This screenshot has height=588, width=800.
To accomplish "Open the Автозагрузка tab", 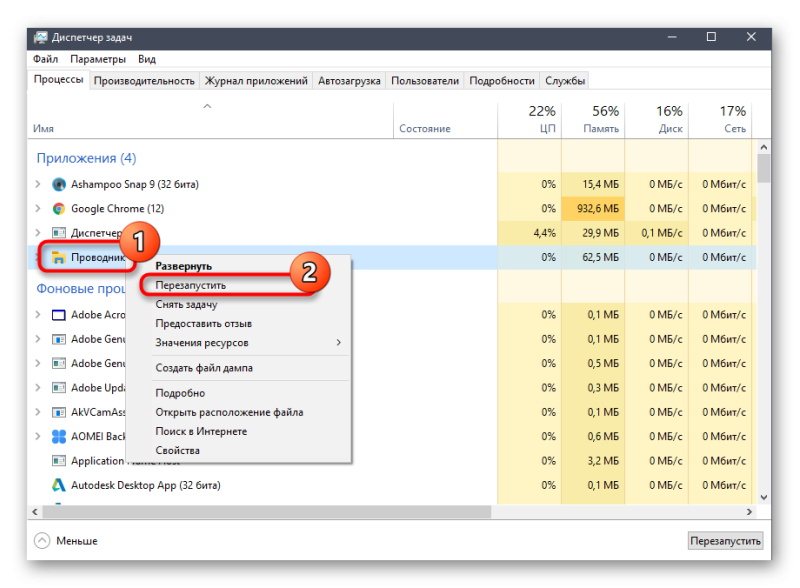I will [x=349, y=81].
